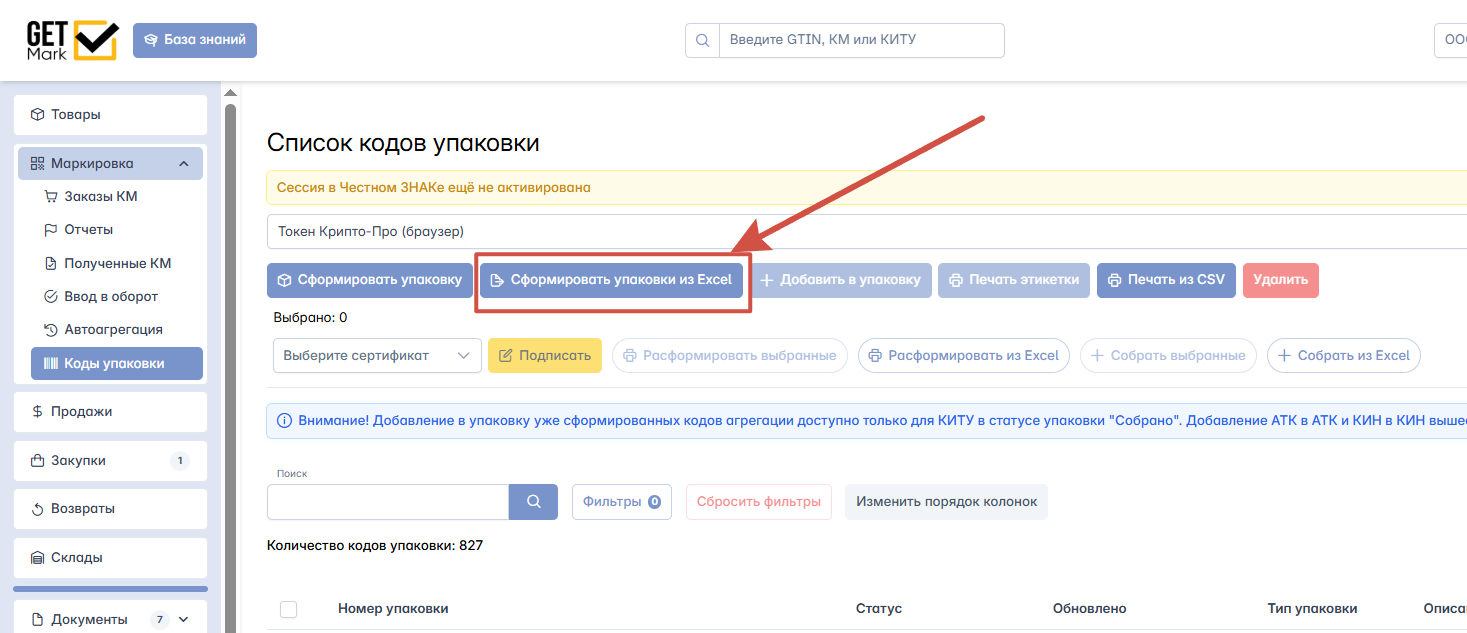The height and width of the screenshot is (633, 1467).
Task: Sort by Номер упаковки column header
Action: pos(393,609)
